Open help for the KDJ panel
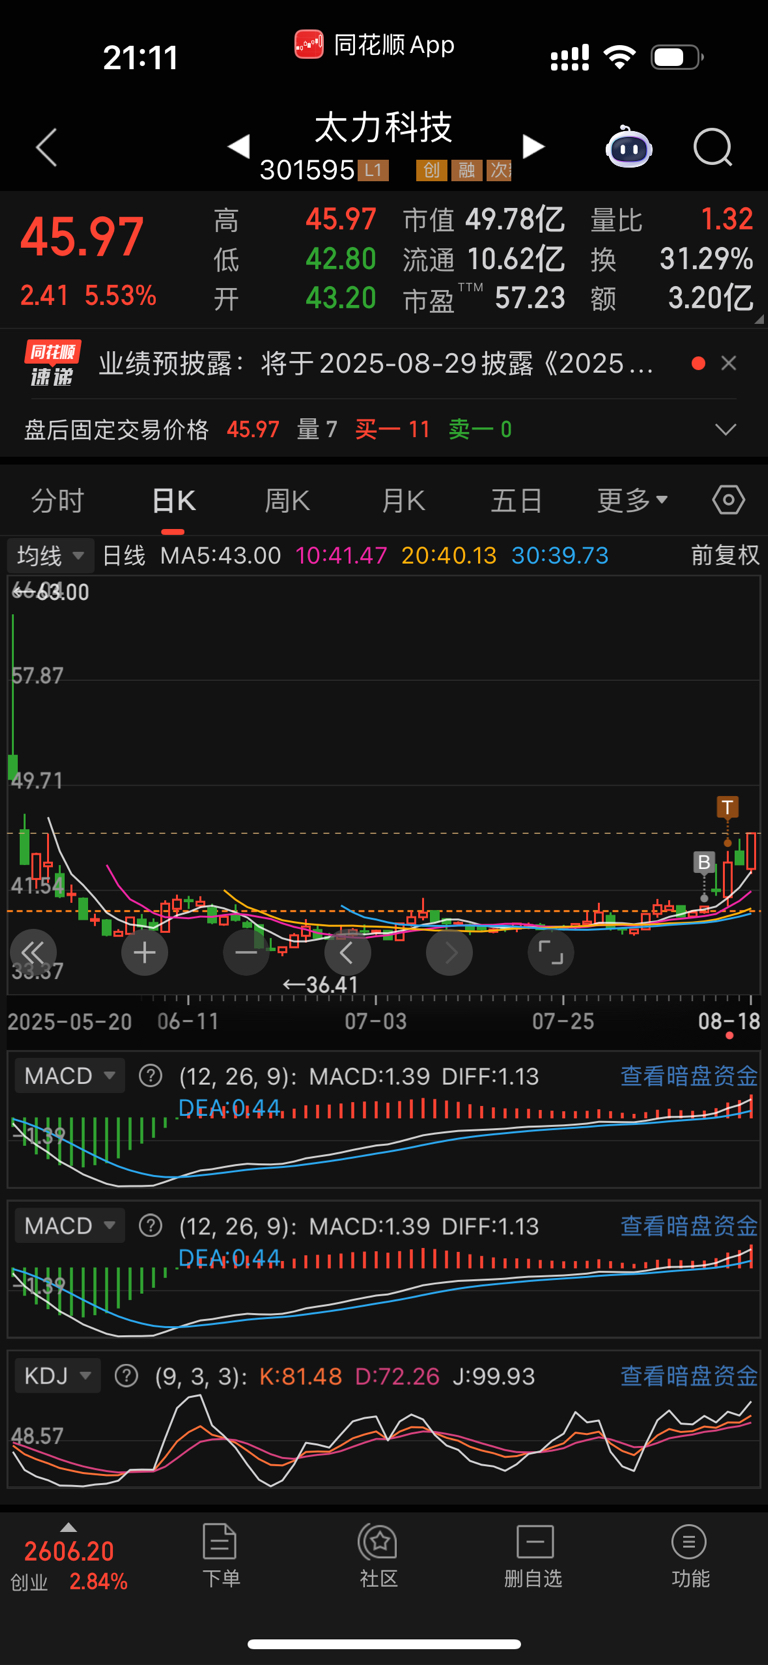 pos(126,1376)
